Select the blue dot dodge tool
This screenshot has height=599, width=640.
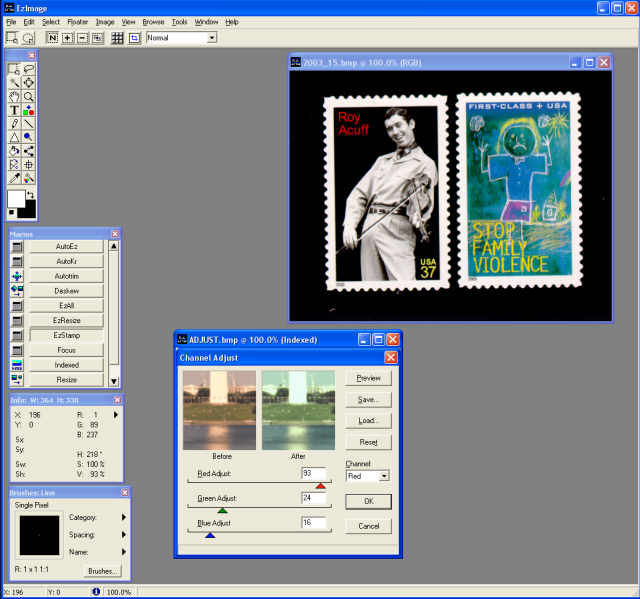coord(29,137)
